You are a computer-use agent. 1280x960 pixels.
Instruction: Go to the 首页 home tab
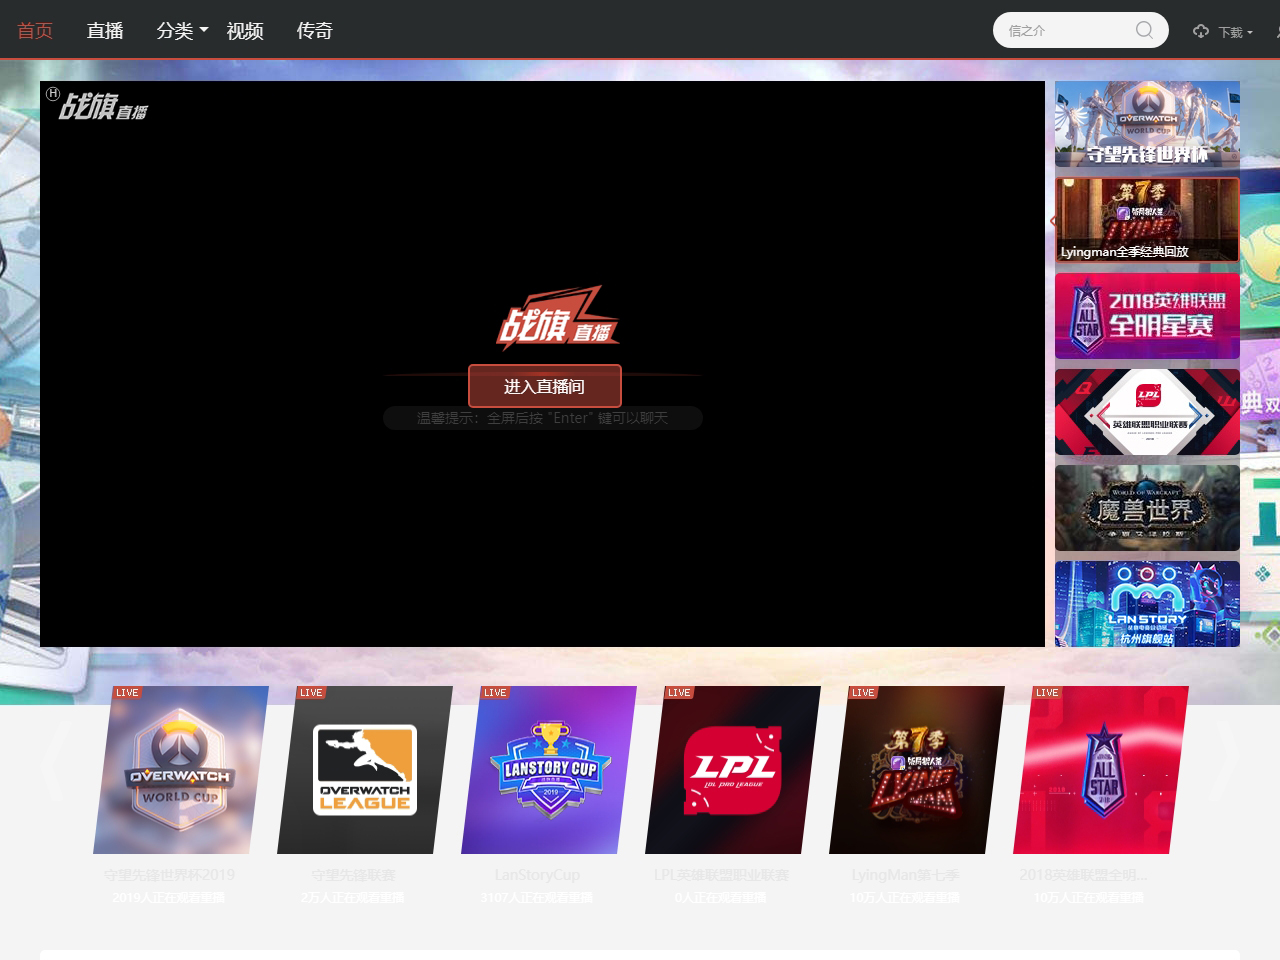point(35,31)
